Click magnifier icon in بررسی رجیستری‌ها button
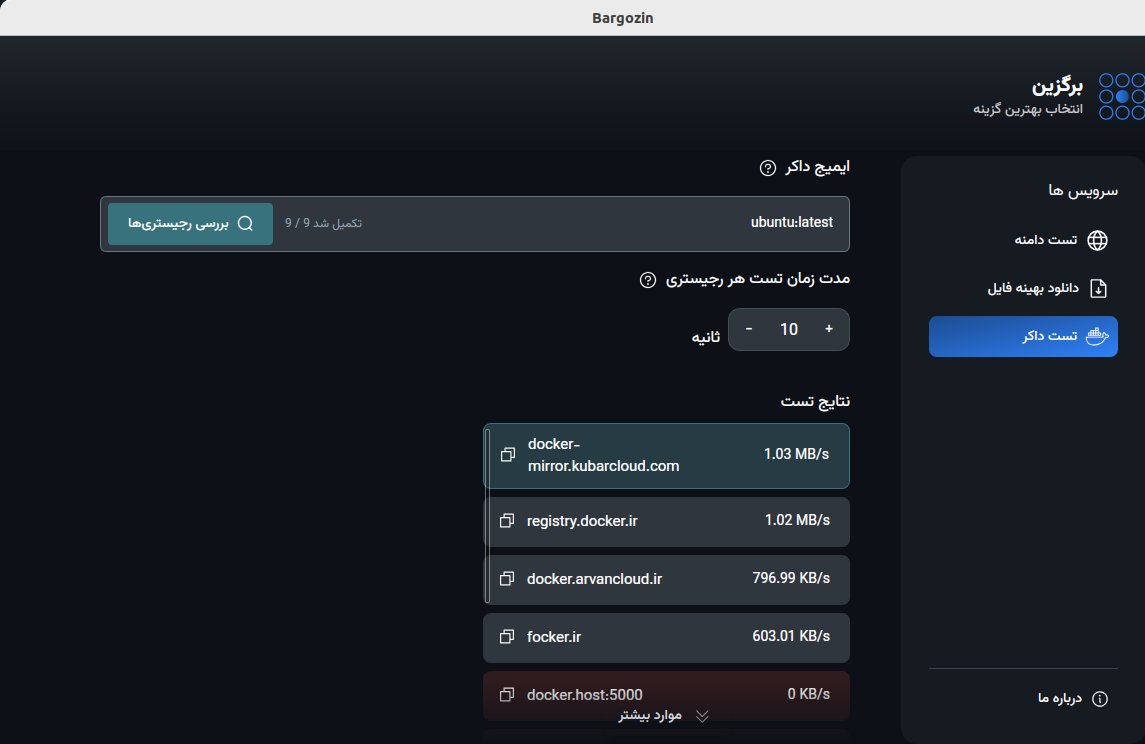 (245, 223)
